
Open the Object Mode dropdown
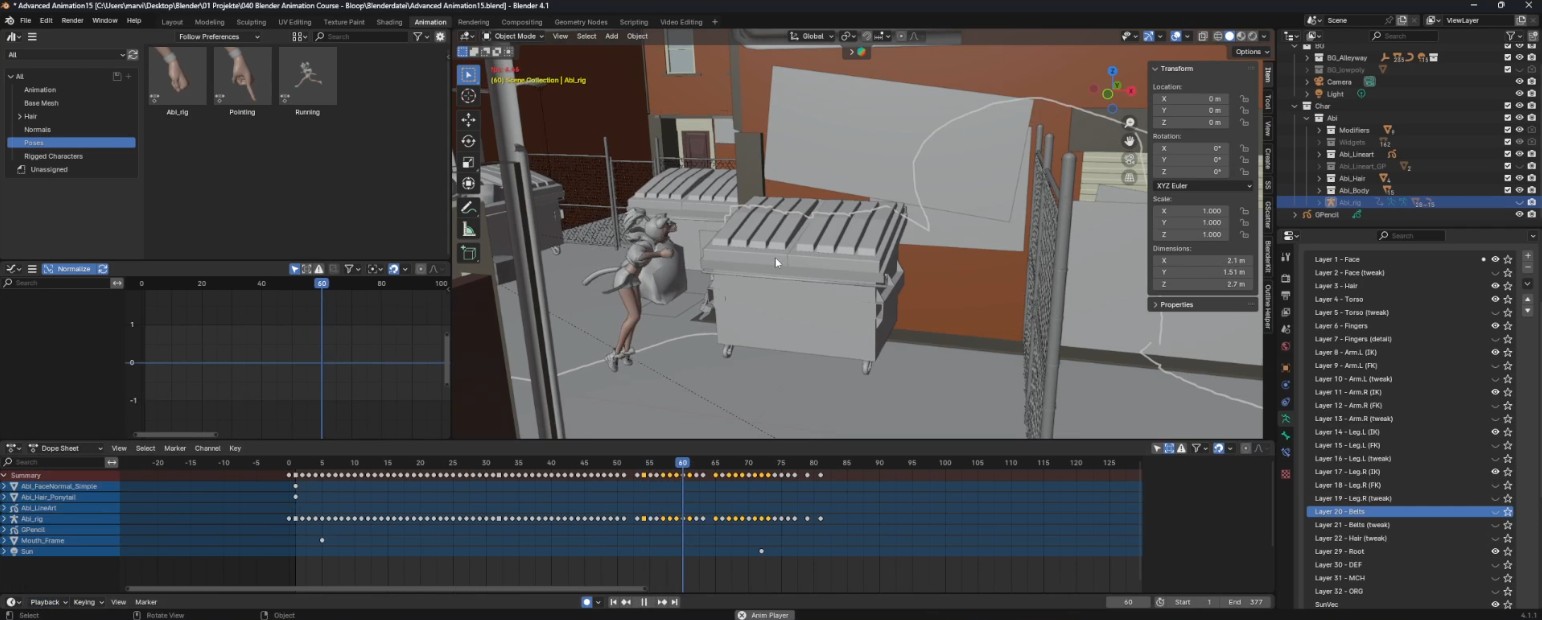pyautogui.click(x=514, y=36)
